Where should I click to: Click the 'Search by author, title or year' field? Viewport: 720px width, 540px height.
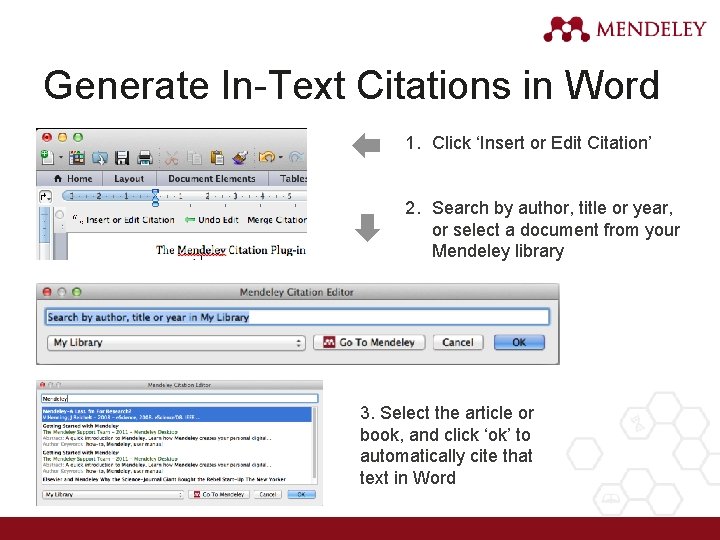[298, 317]
